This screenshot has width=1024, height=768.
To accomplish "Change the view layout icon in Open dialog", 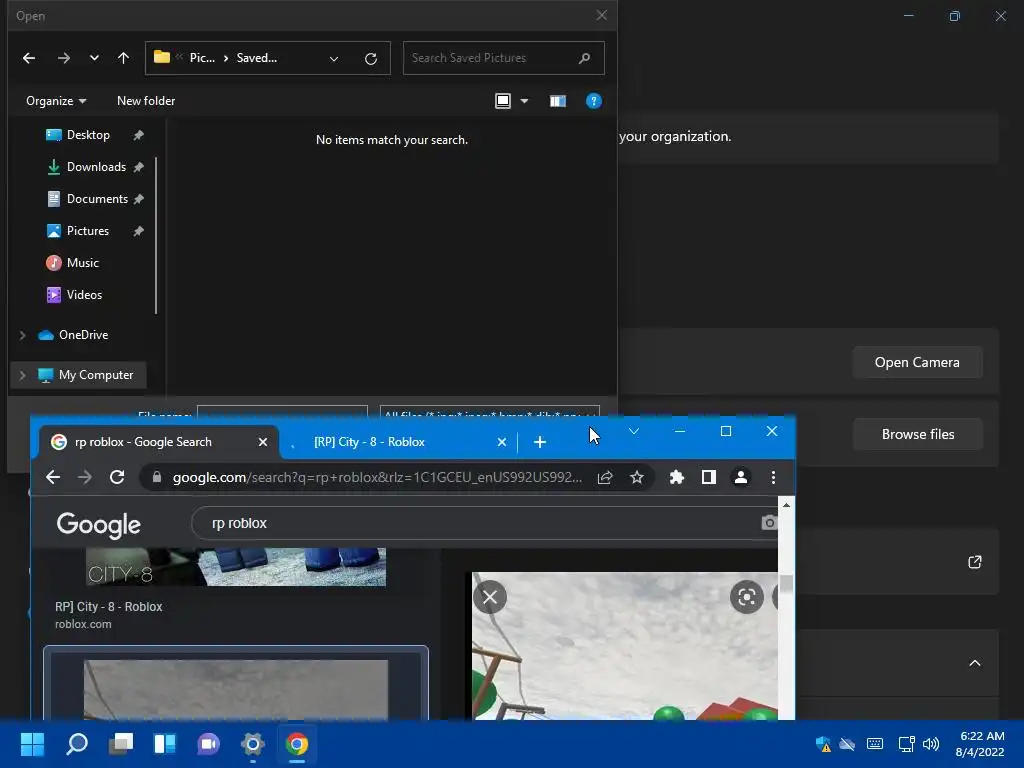I will pos(503,101).
